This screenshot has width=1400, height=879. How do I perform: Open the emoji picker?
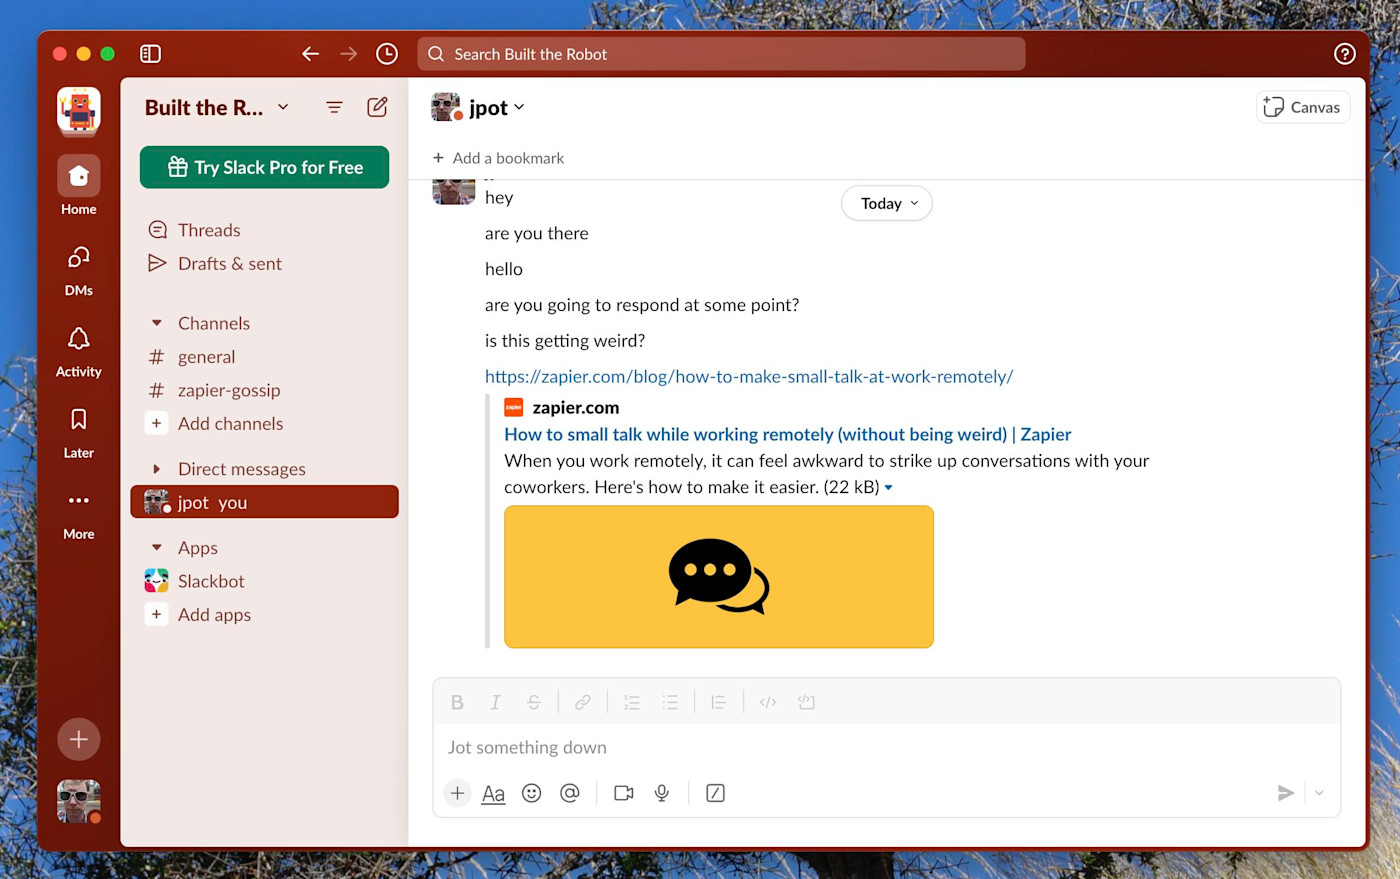click(x=532, y=793)
